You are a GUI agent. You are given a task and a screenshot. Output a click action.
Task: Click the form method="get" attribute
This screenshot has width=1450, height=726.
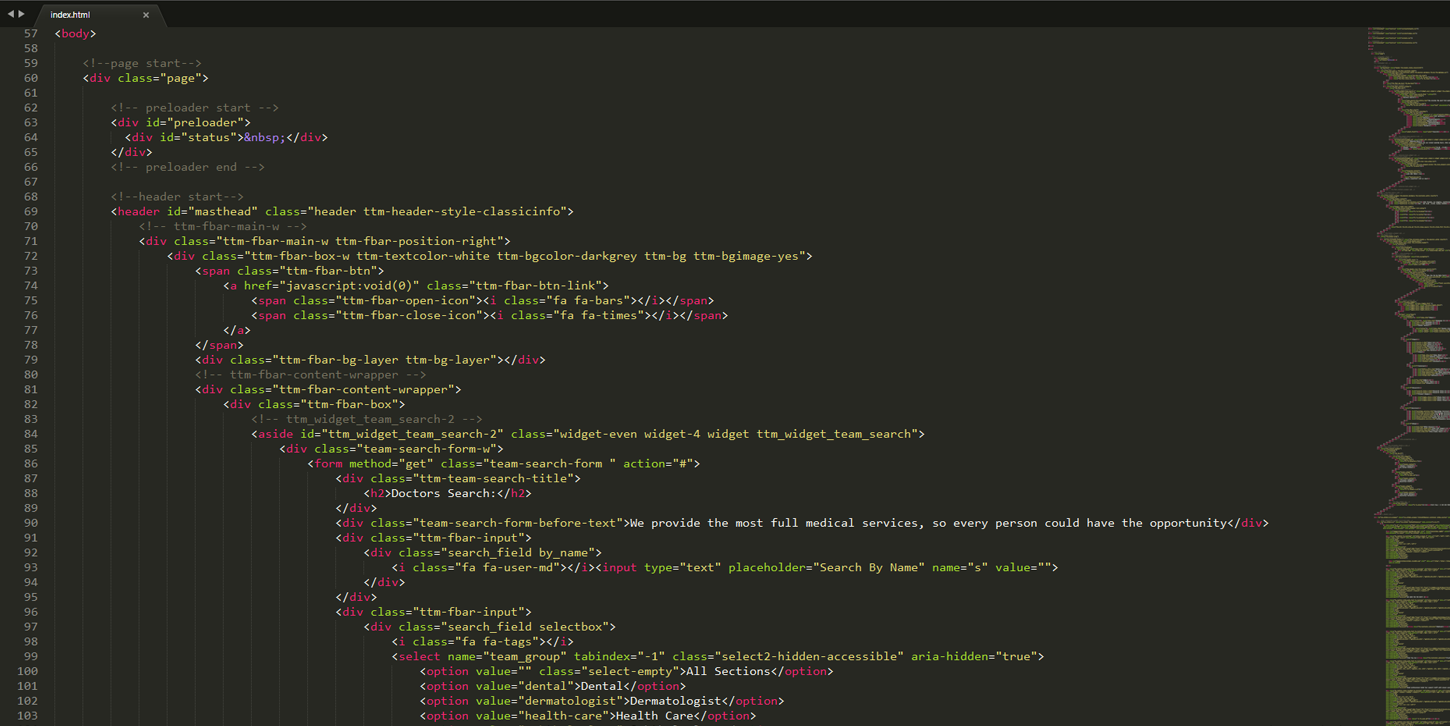click(391, 464)
